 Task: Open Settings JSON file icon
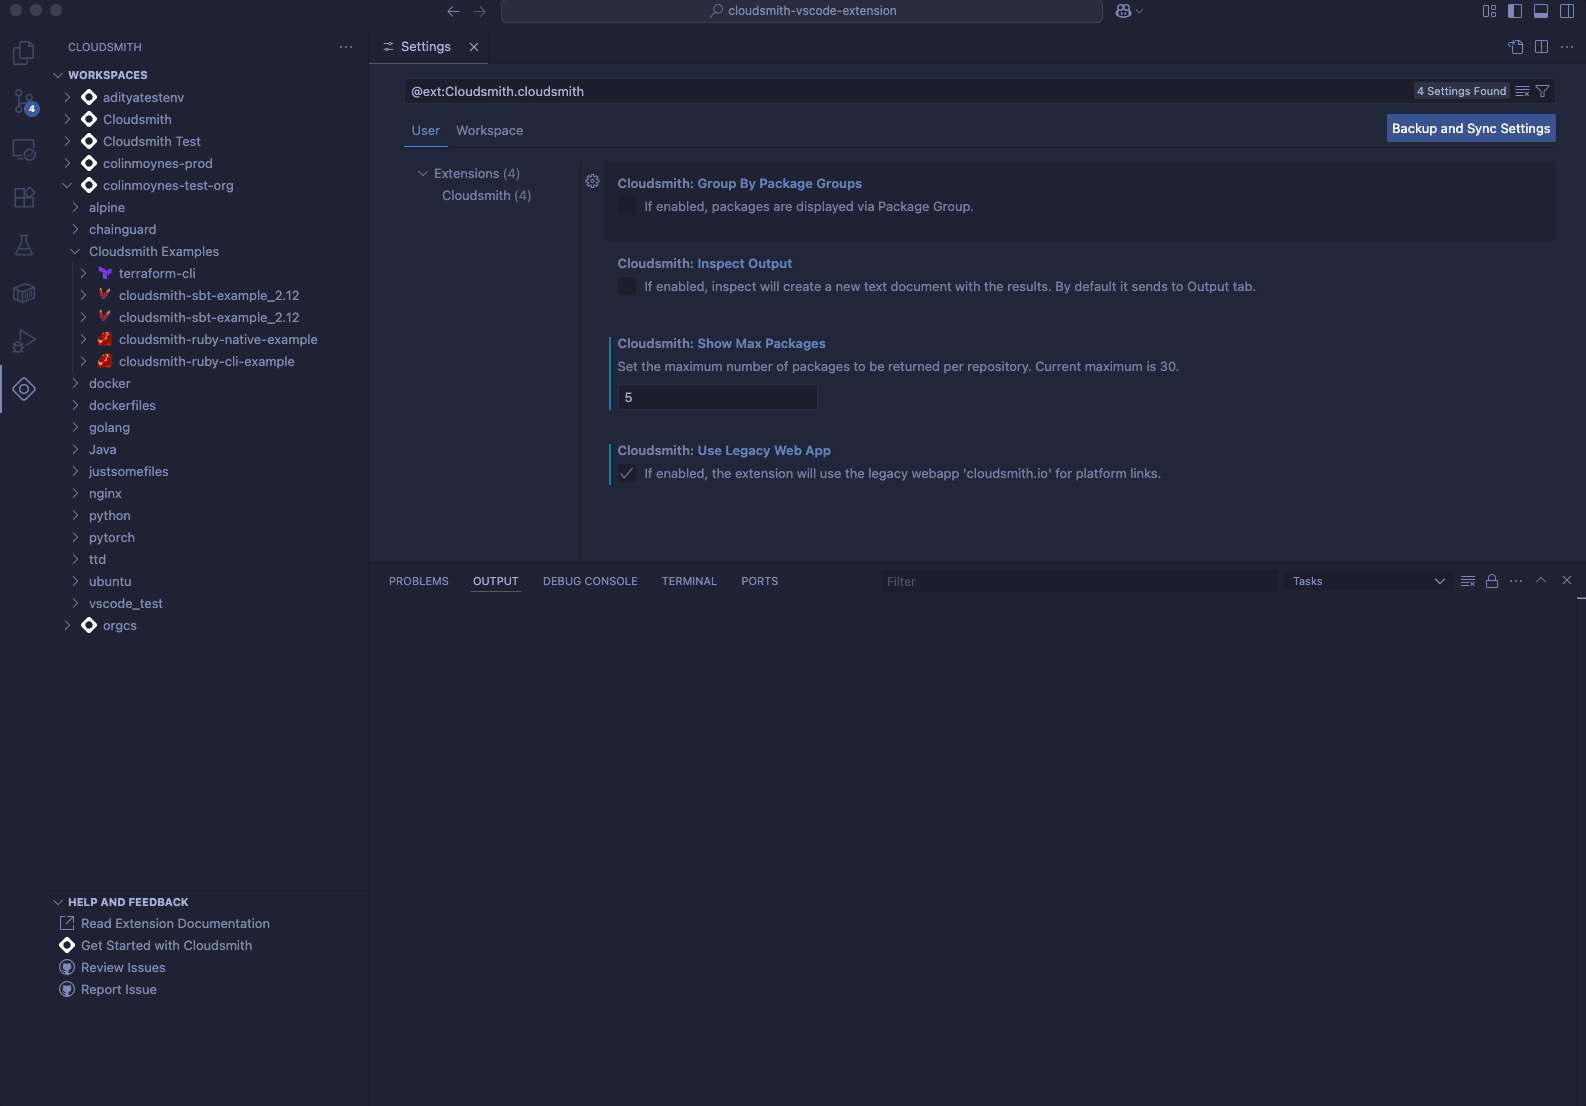(x=1516, y=47)
